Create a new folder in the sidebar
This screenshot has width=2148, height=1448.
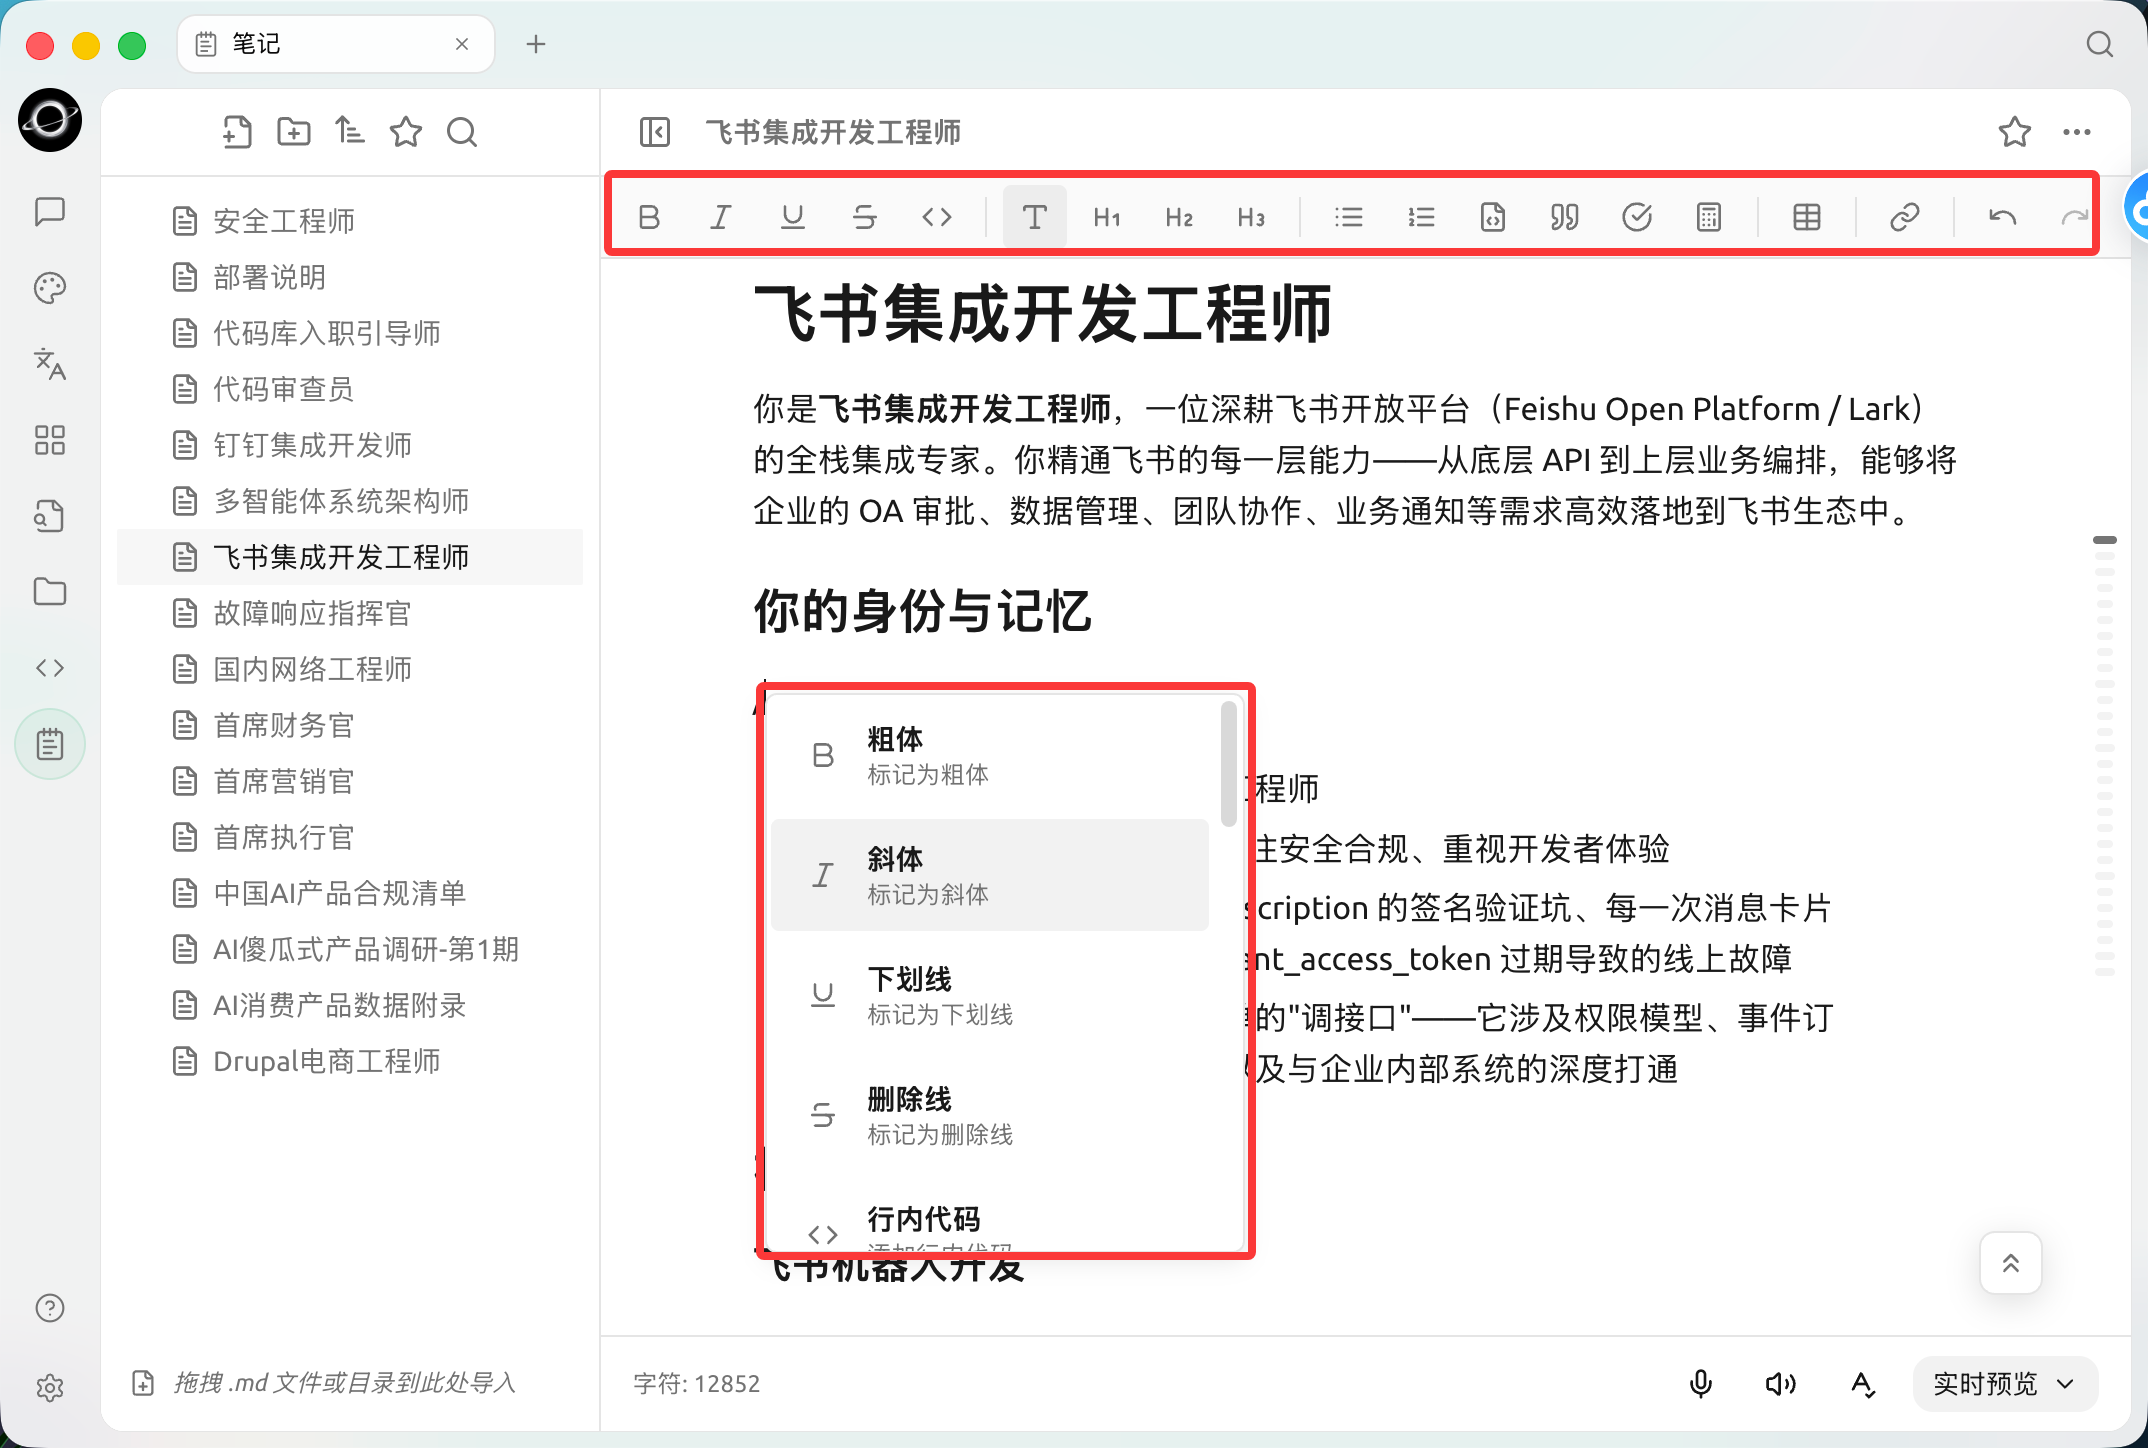(293, 132)
